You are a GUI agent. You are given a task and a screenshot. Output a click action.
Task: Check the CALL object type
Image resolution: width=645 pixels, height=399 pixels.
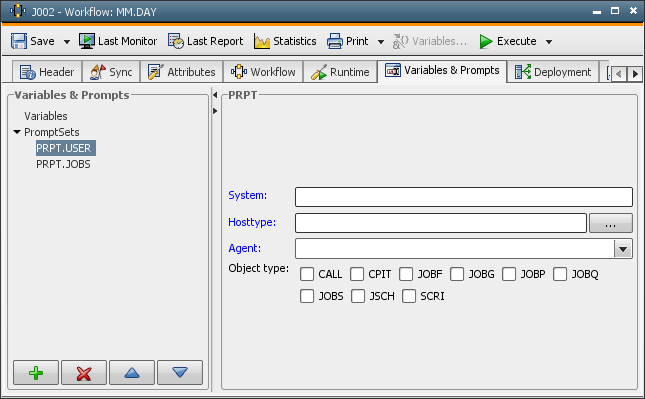[307, 274]
